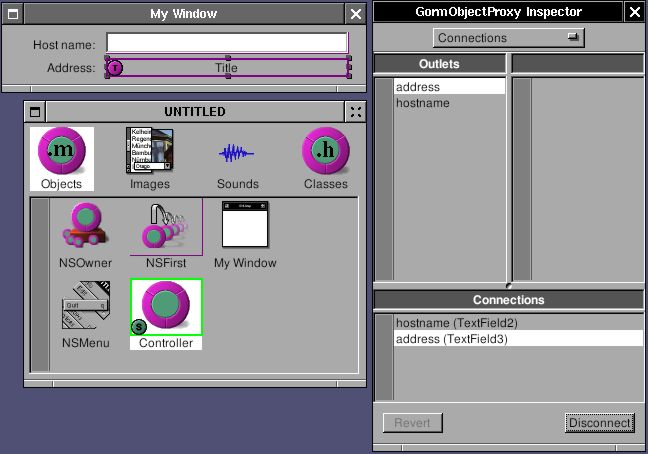Open the Classes section icon

pos(325,151)
